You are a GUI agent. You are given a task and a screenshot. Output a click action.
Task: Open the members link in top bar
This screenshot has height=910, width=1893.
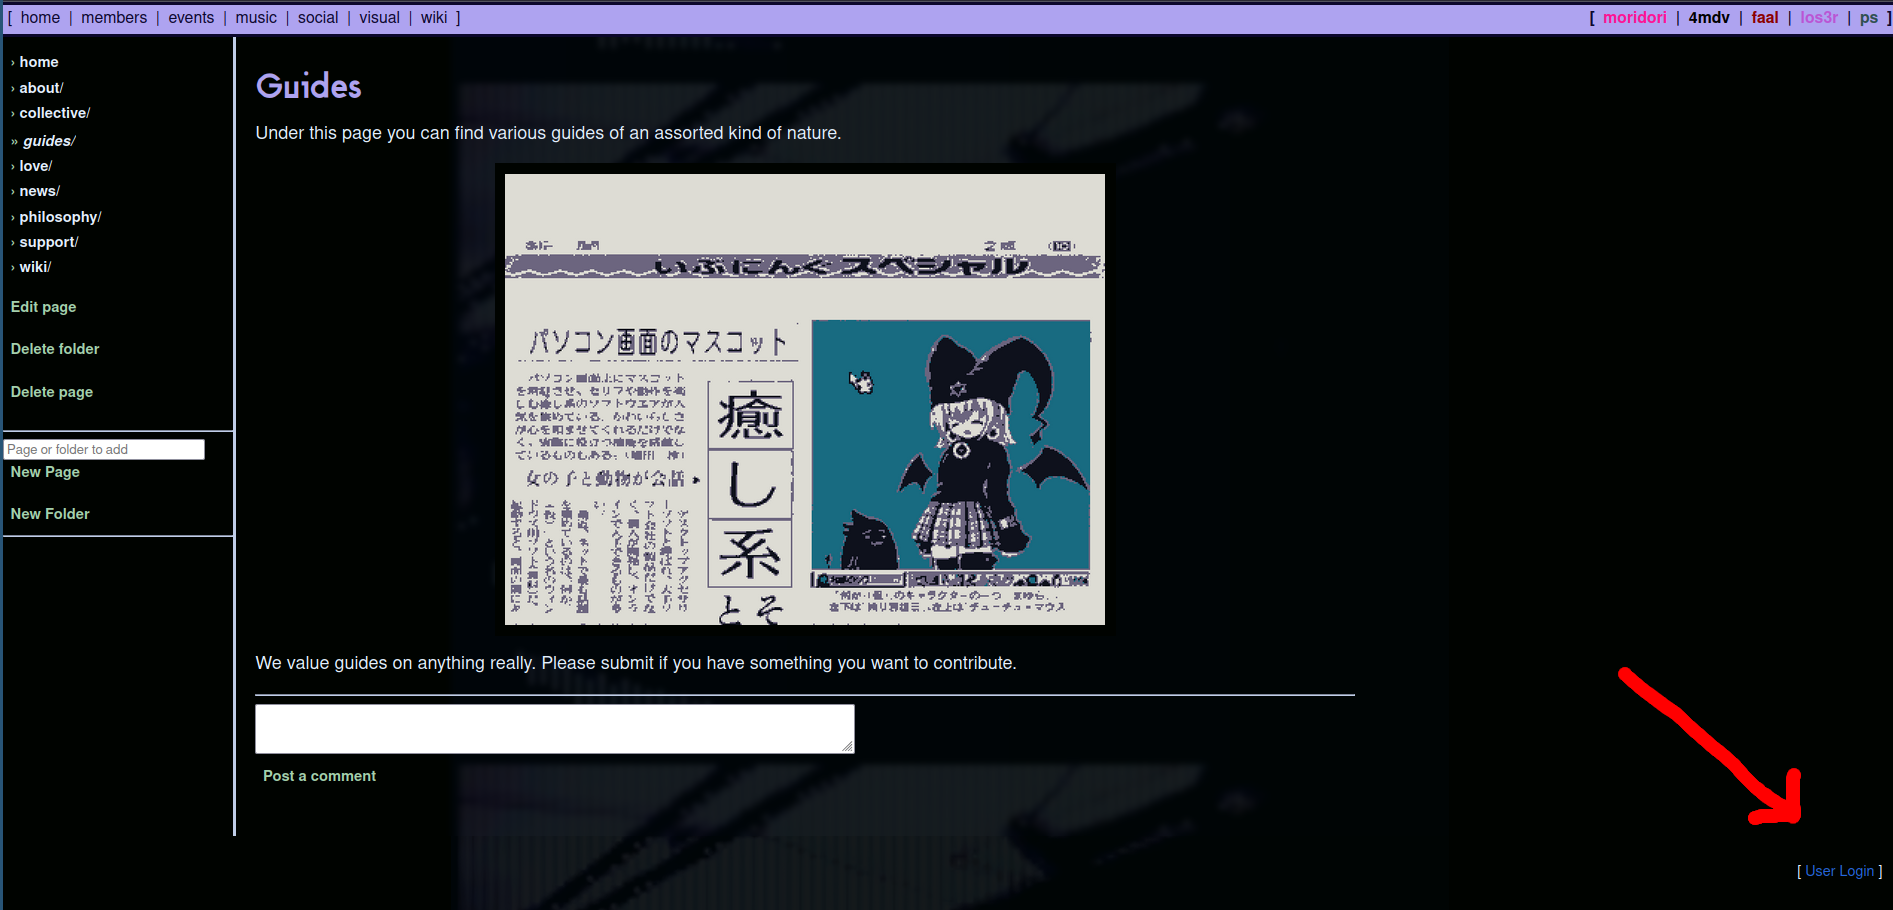pos(113,18)
